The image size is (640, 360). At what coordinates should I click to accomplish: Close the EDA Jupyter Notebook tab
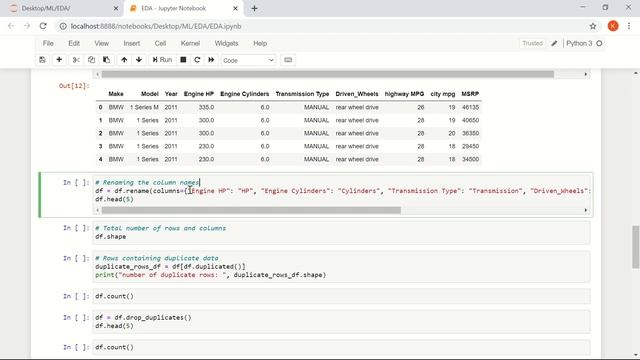point(235,8)
